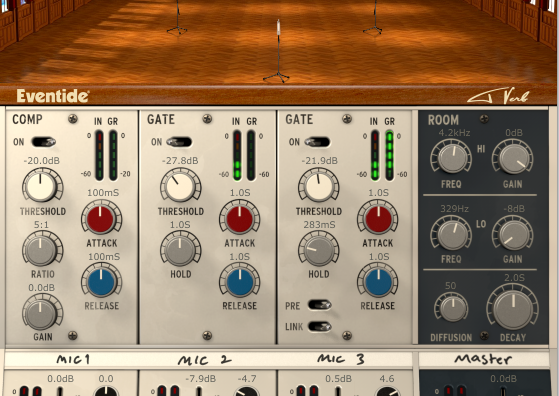This screenshot has height=396, width=559.
Task: Click the ROOM HI FREQ knob
Action: coord(451,157)
